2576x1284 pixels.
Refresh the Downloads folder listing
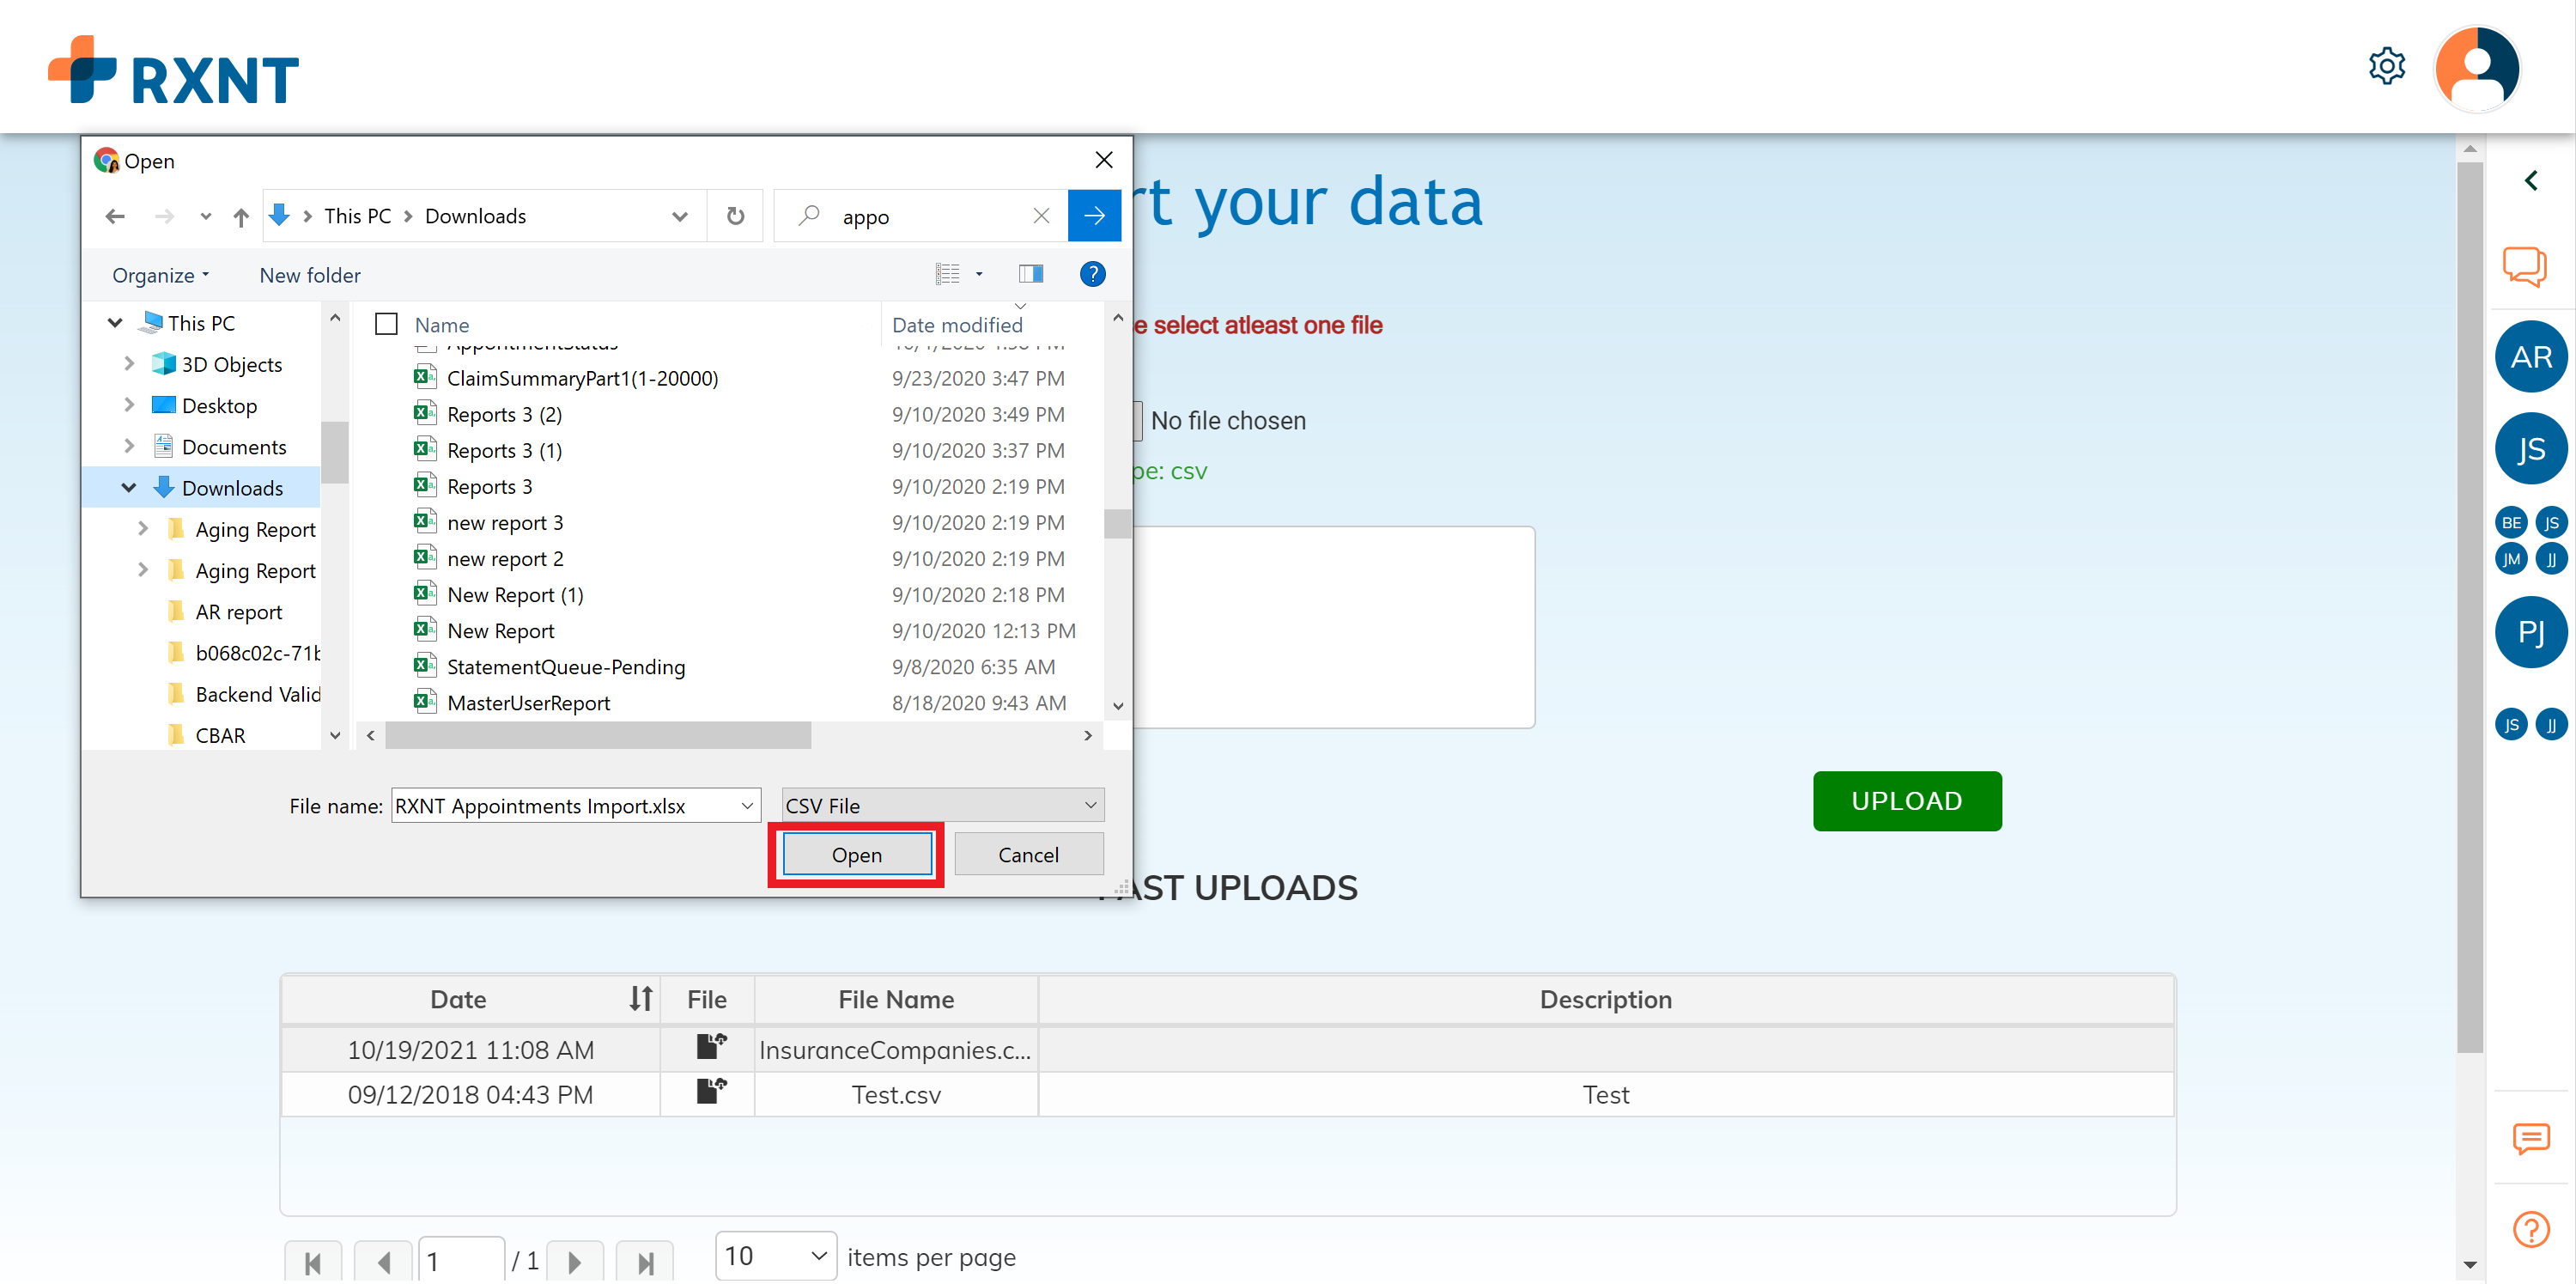coord(735,216)
